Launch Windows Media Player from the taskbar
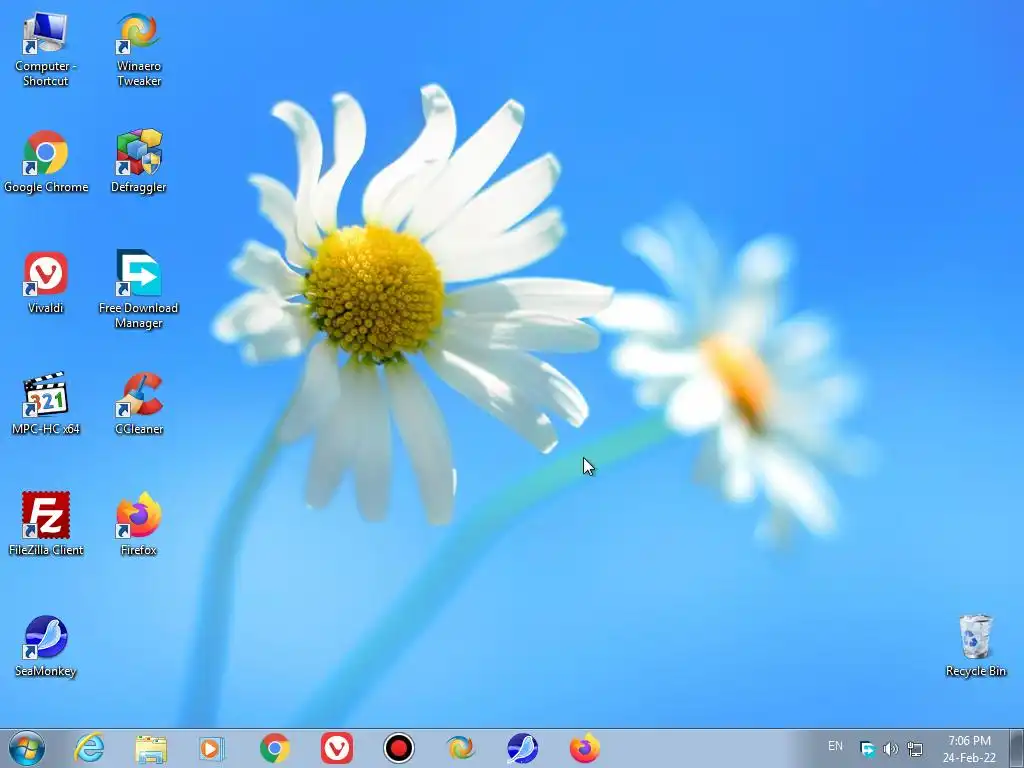Viewport: 1024px width, 768px height. coord(212,748)
